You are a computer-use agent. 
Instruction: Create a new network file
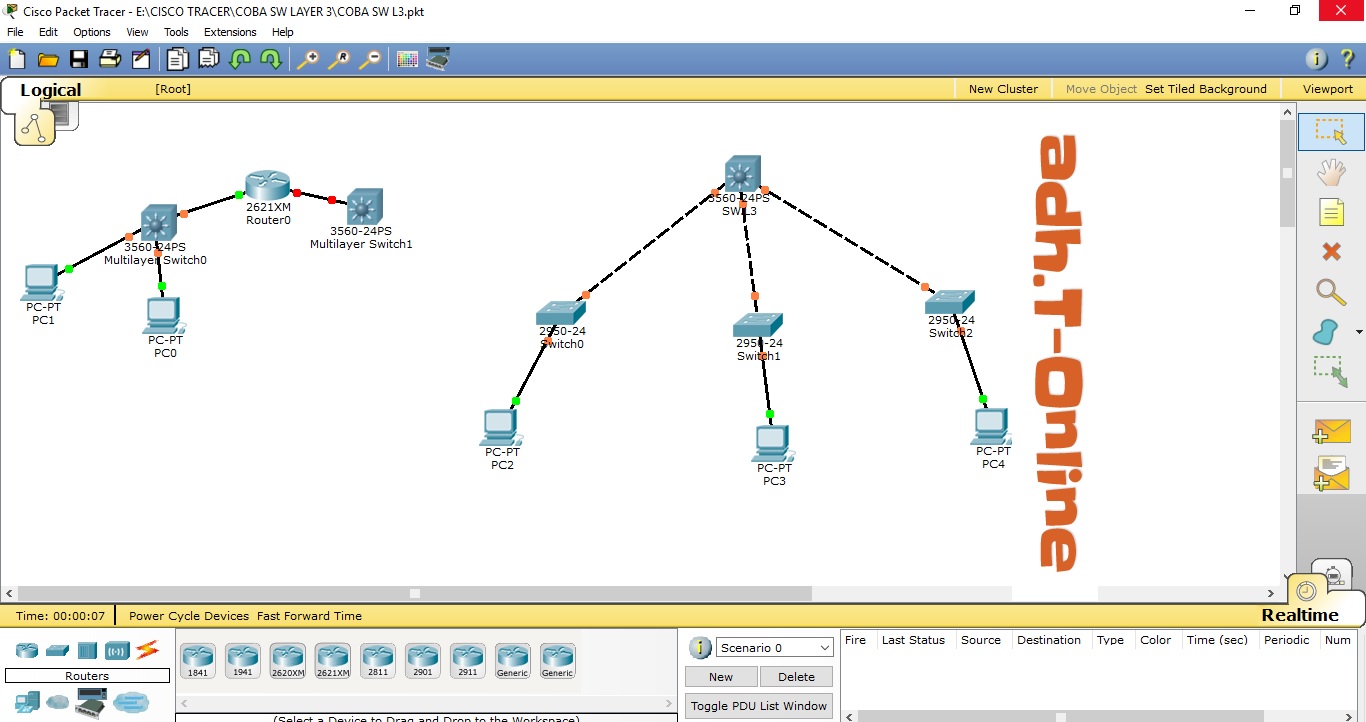tap(17, 59)
